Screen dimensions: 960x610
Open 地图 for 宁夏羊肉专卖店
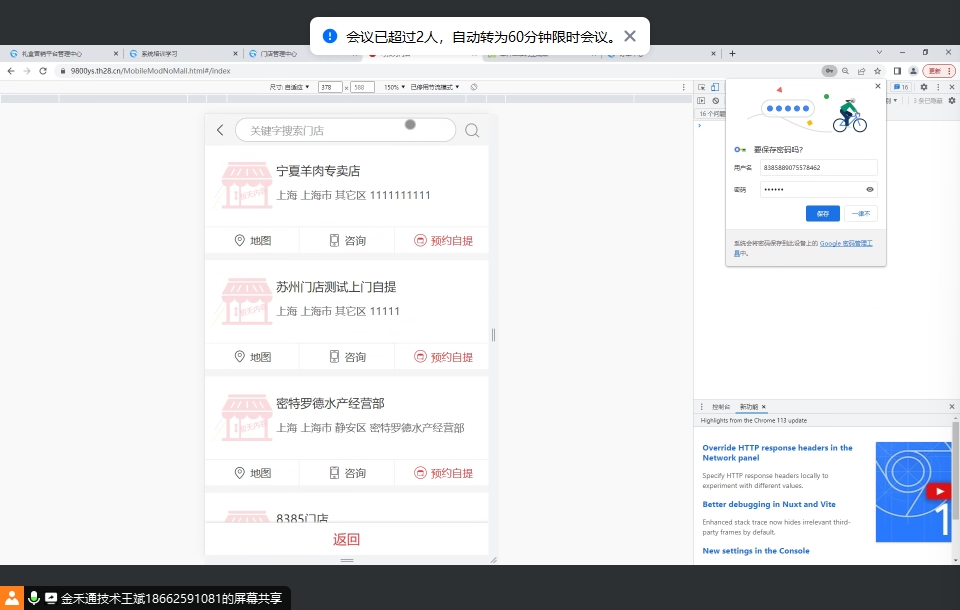click(x=252, y=241)
